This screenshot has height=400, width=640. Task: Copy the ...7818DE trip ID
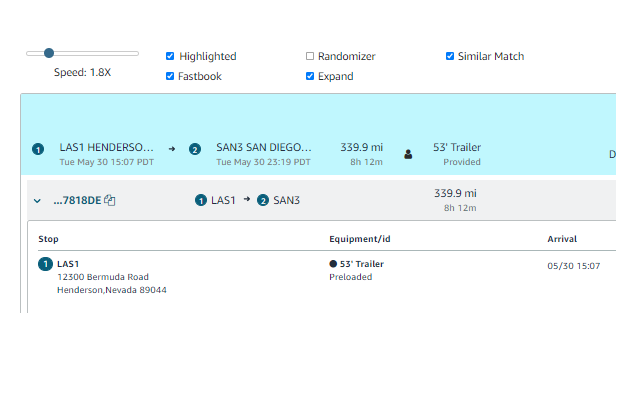pyautogui.click(x=110, y=200)
